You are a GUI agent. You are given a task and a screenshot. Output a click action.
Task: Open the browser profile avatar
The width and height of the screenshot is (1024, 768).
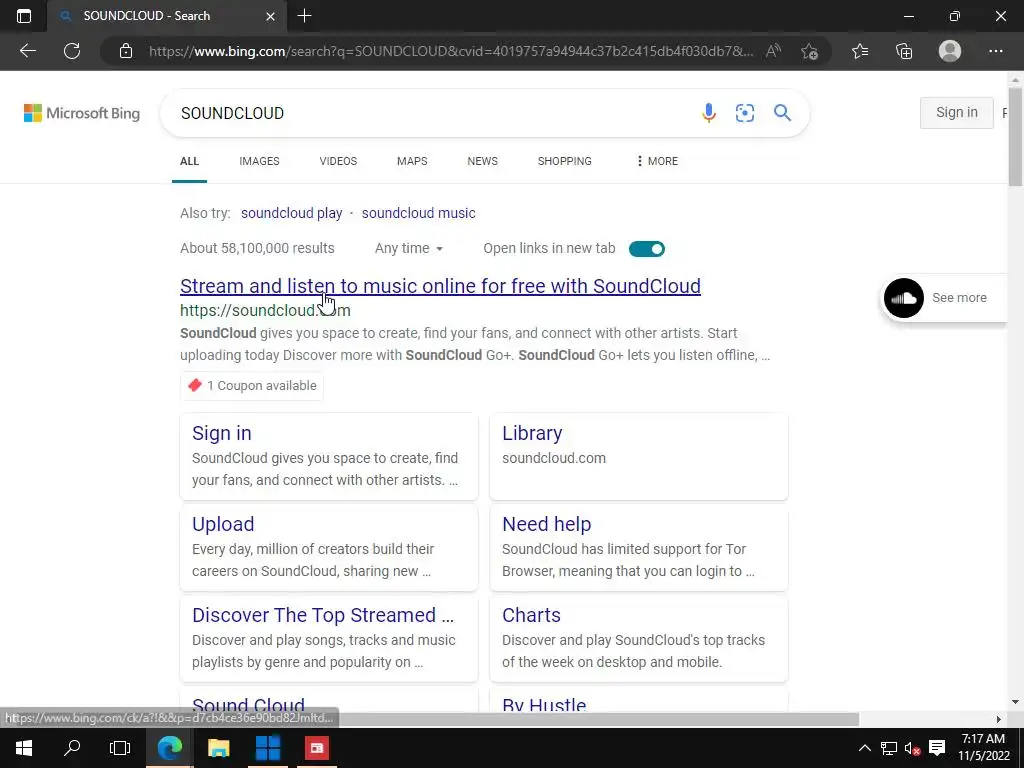click(950, 51)
